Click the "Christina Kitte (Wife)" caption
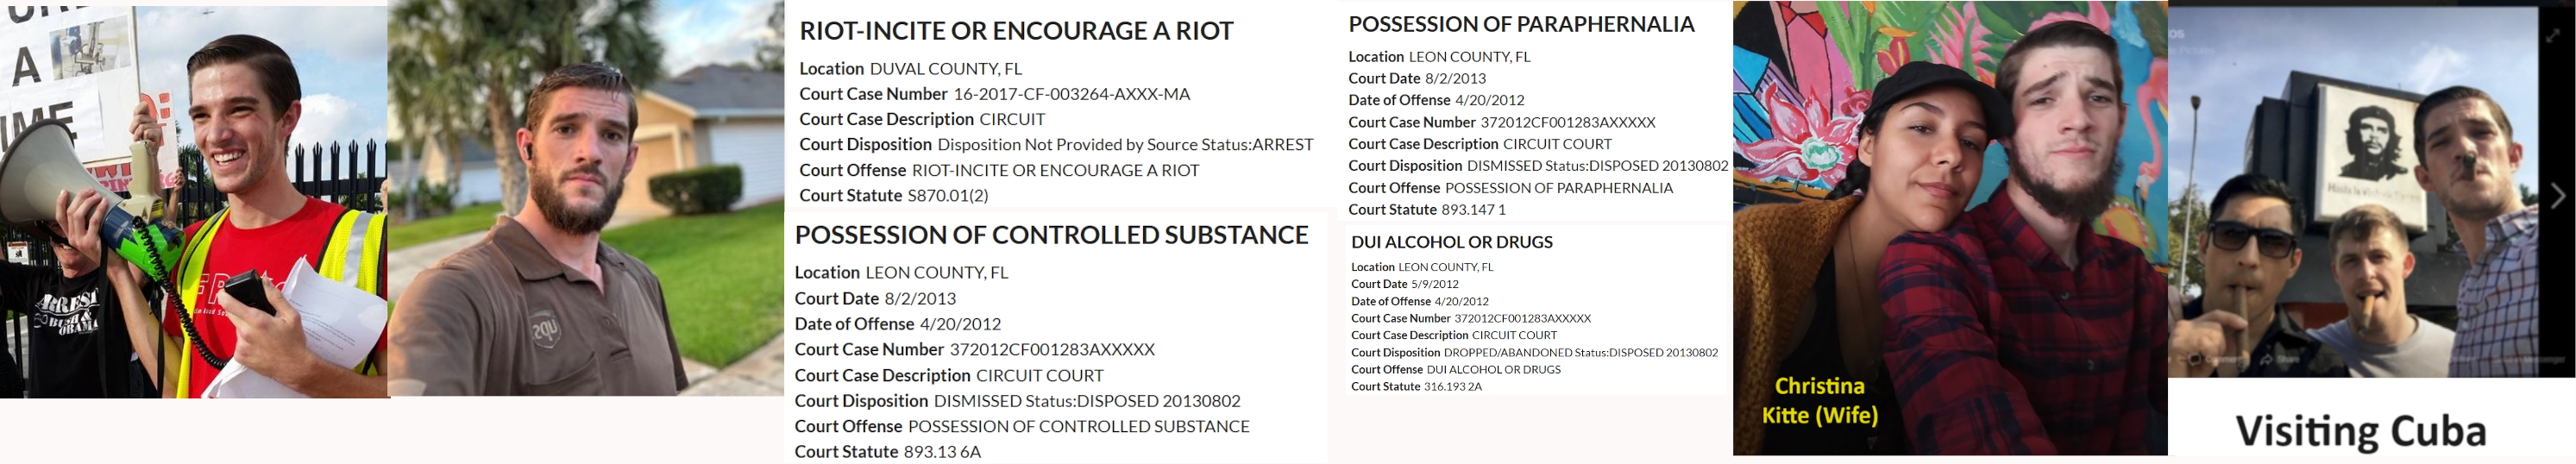The width and height of the screenshot is (2576, 464). (x=1819, y=400)
